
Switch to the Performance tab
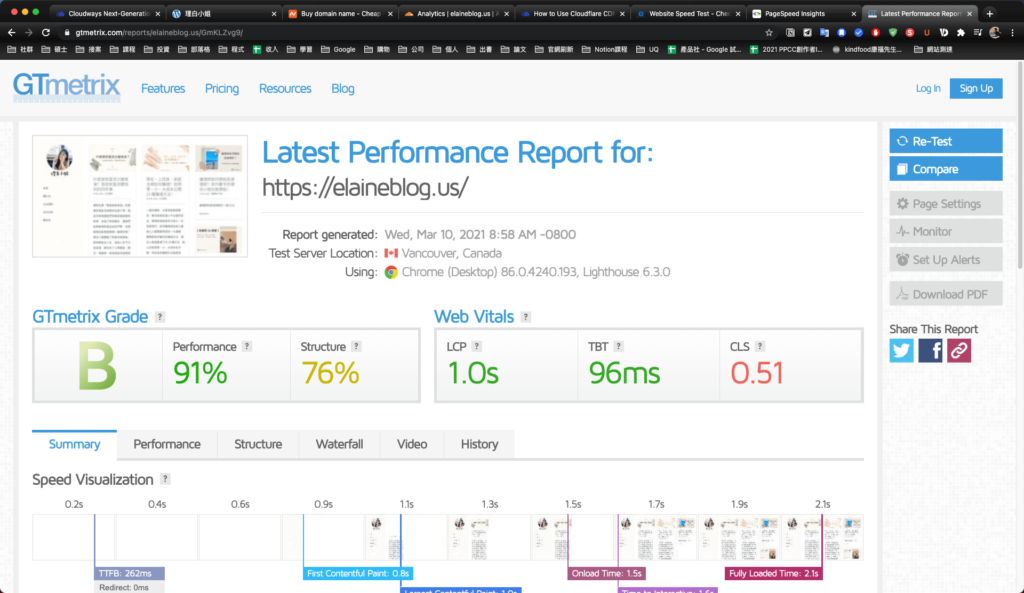167,444
